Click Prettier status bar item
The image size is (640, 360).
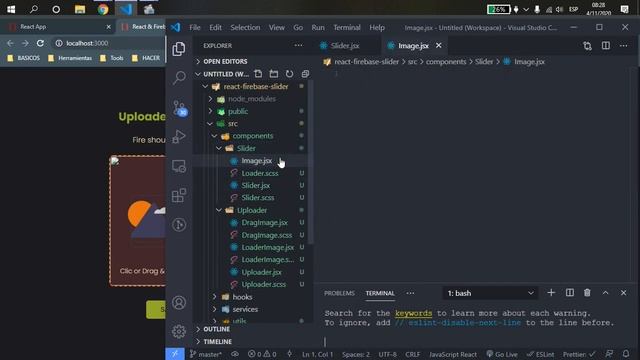pyautogui.click(x=579, y=354)
